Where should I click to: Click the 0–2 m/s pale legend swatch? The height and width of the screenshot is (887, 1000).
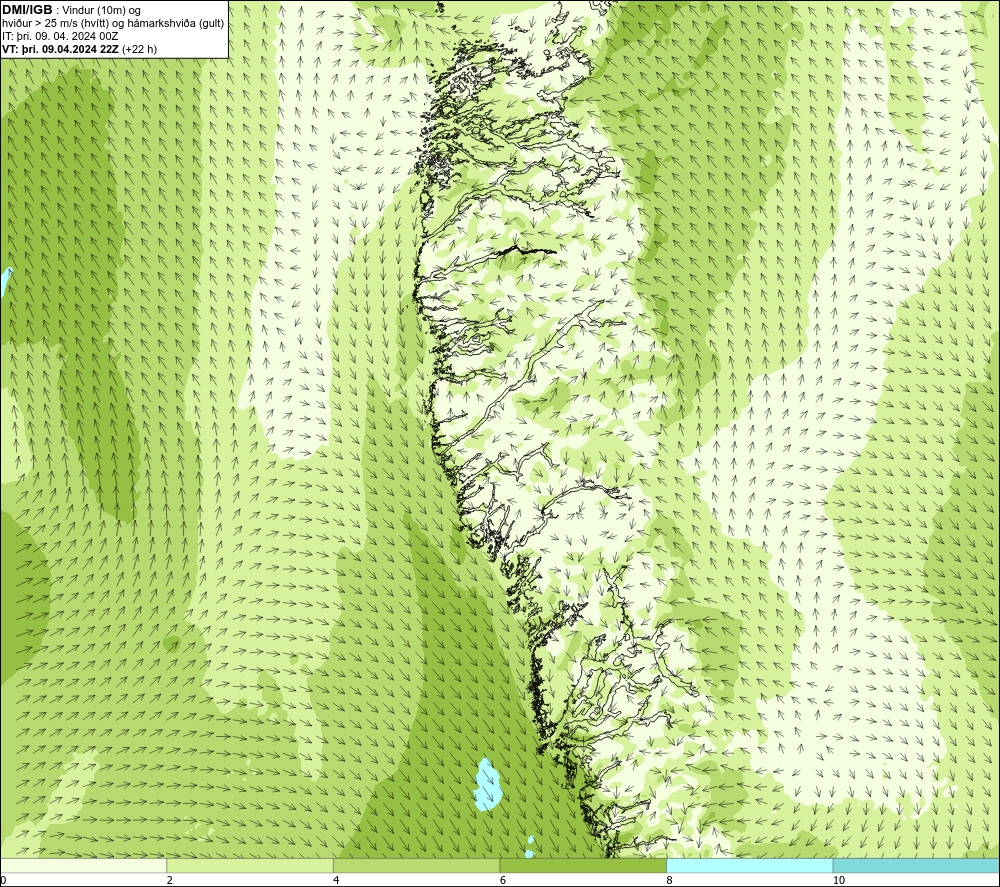84,866
